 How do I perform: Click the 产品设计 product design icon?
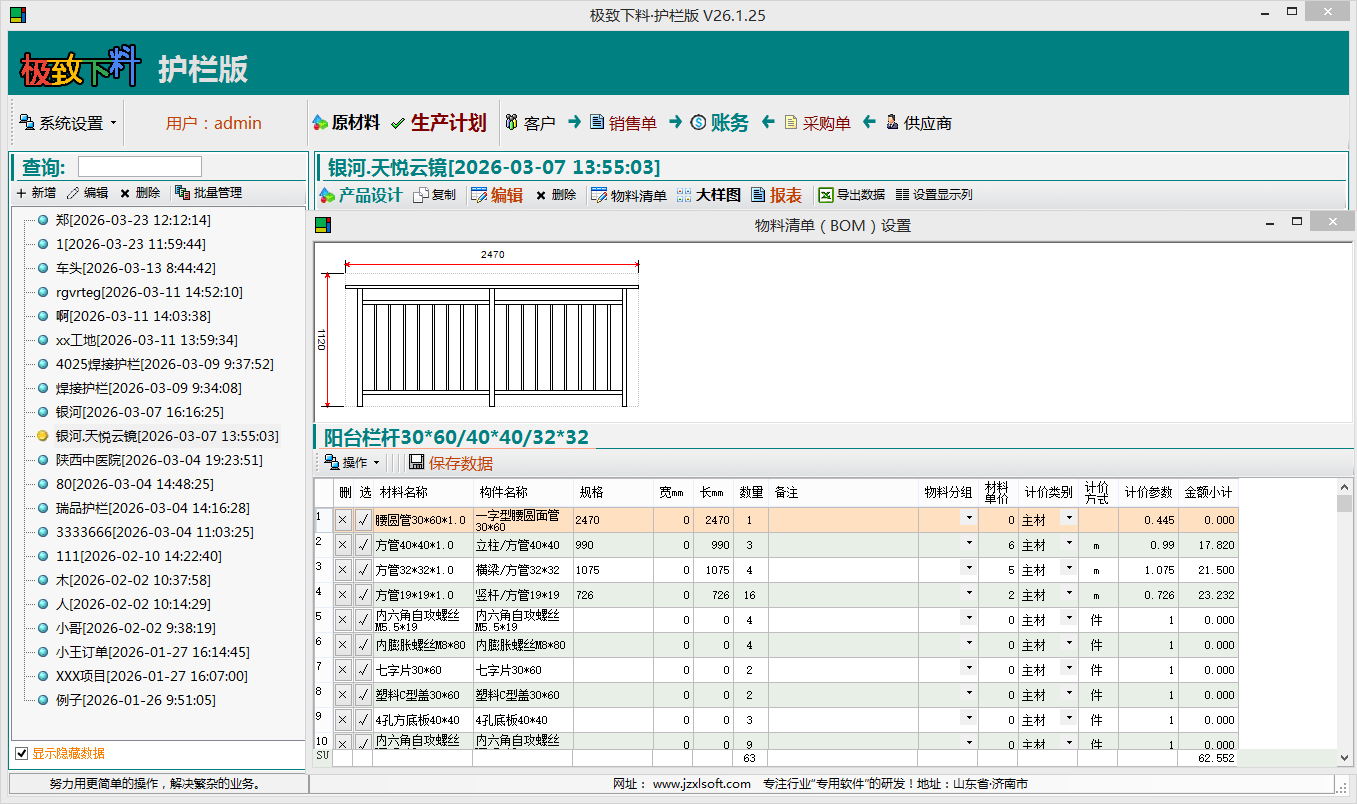pos(360,195)
